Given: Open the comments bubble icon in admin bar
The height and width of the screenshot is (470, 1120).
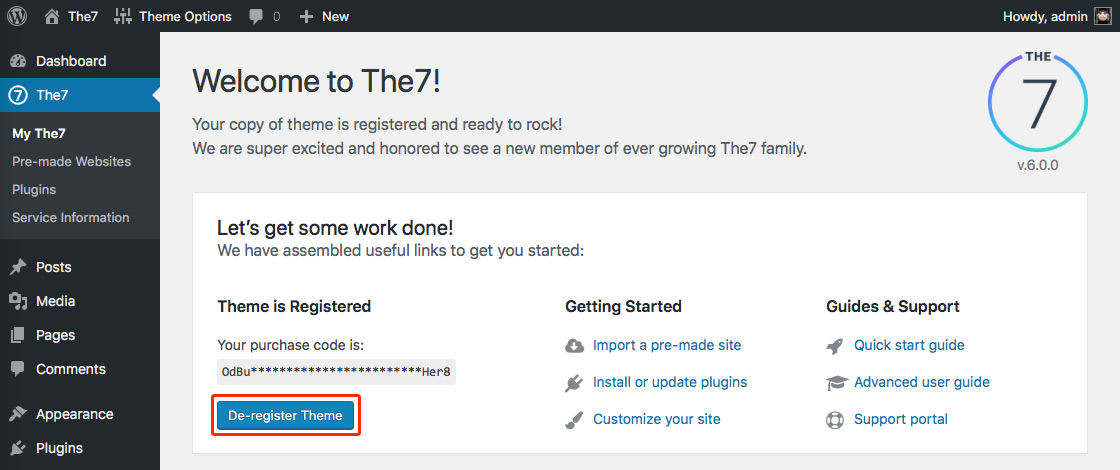Looking at the screenshot, I should [257, 16].
